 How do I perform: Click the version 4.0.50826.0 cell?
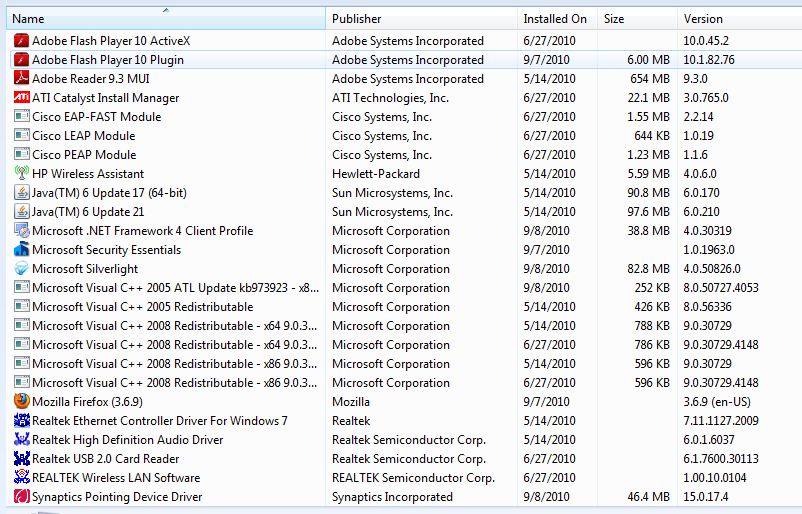click(712, 269)
